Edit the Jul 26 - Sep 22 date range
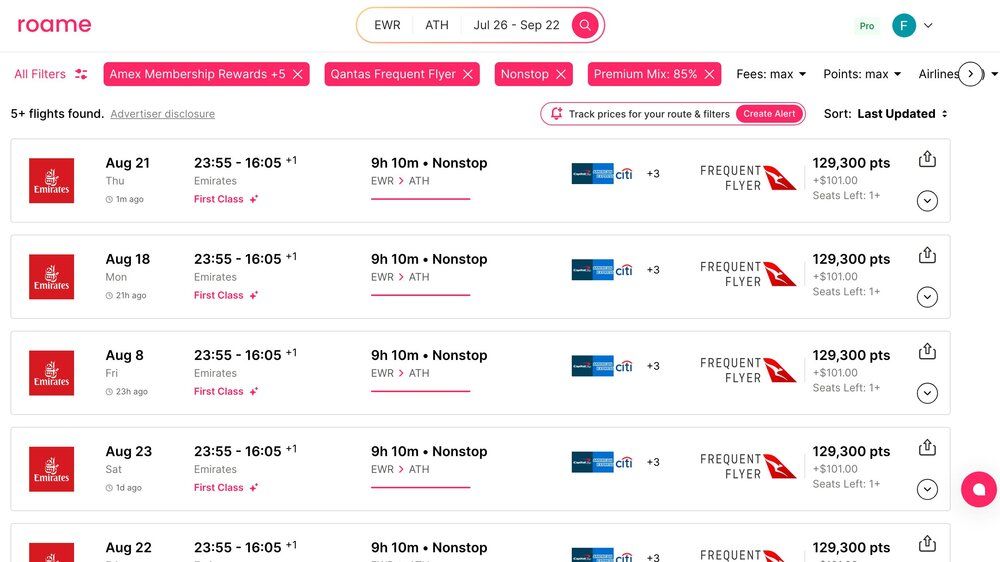Screen dimensions: 1000x562 (x=516, y=25)
